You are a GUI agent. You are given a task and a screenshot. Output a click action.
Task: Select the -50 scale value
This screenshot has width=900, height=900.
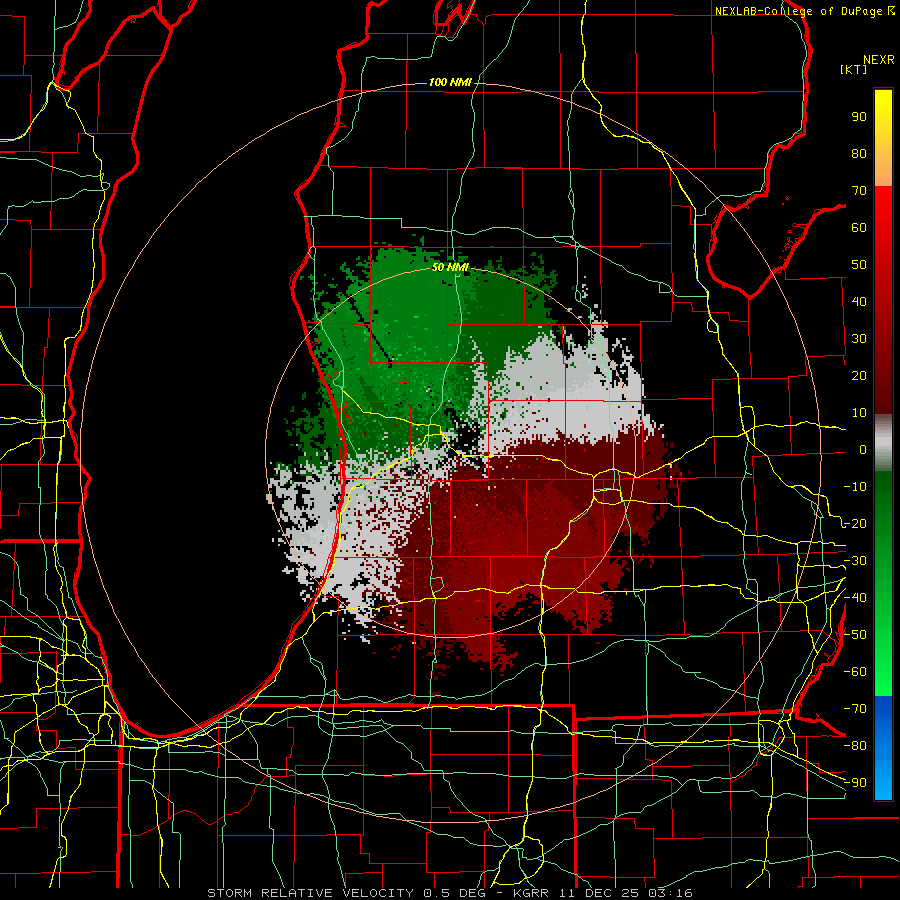coord(855,635)
